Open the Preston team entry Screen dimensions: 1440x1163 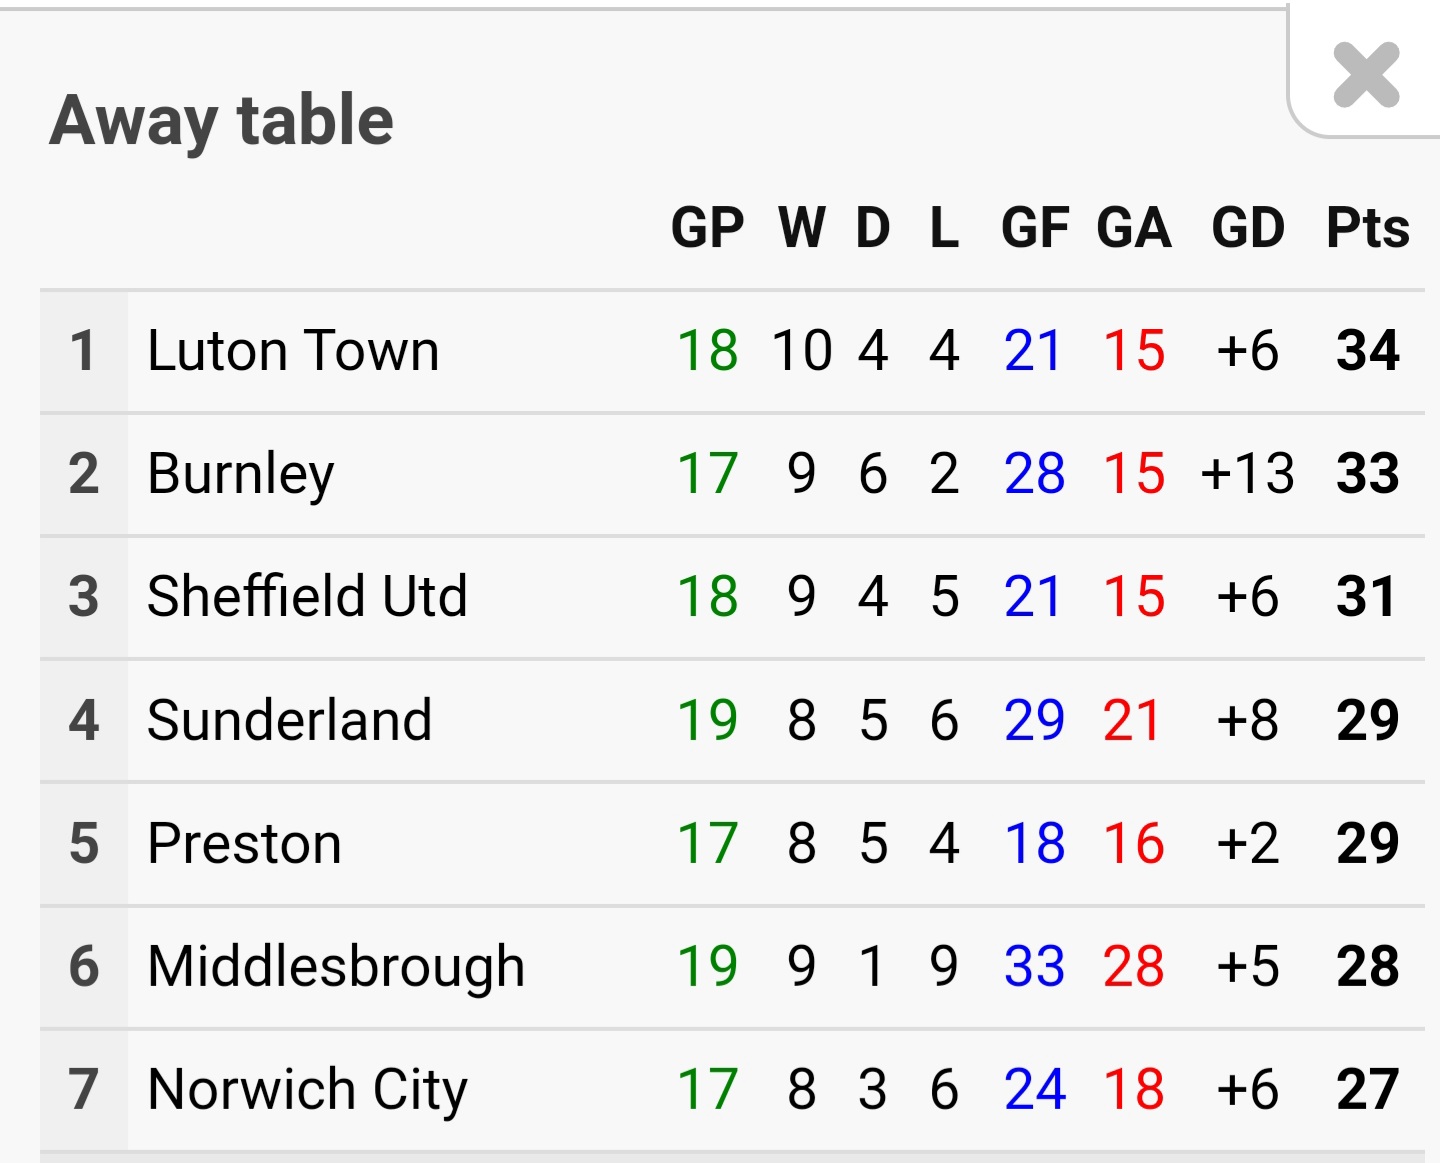[x=244, y=843]
